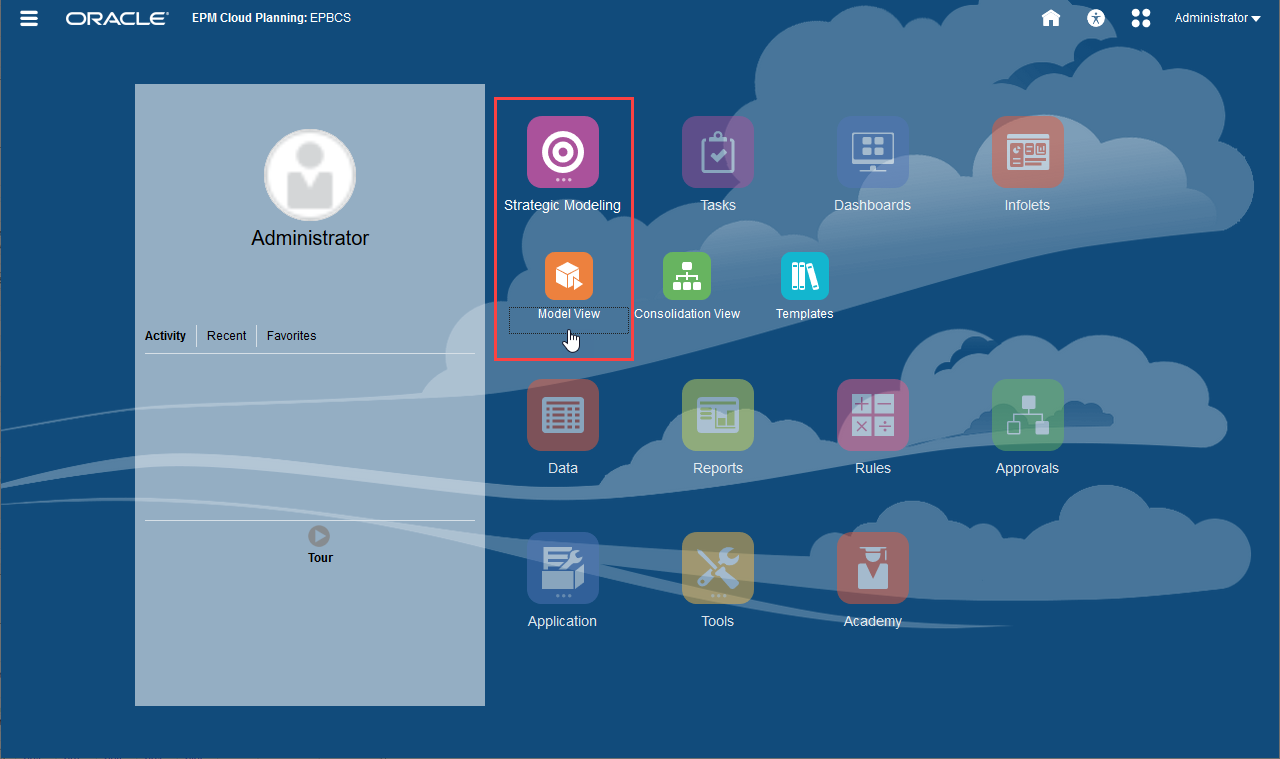Open the Tasks card
The image size is (1280, 759).
coord(717,152)
